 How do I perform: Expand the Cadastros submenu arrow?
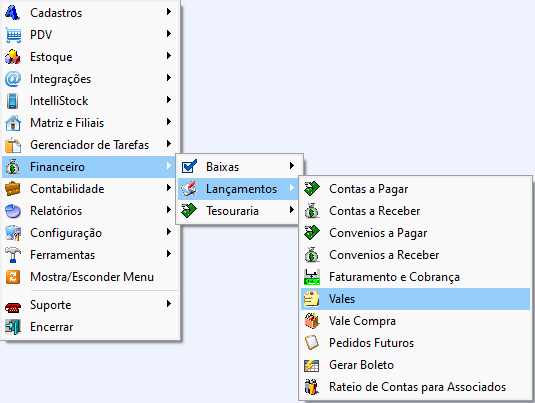click(x=169, y=12)
